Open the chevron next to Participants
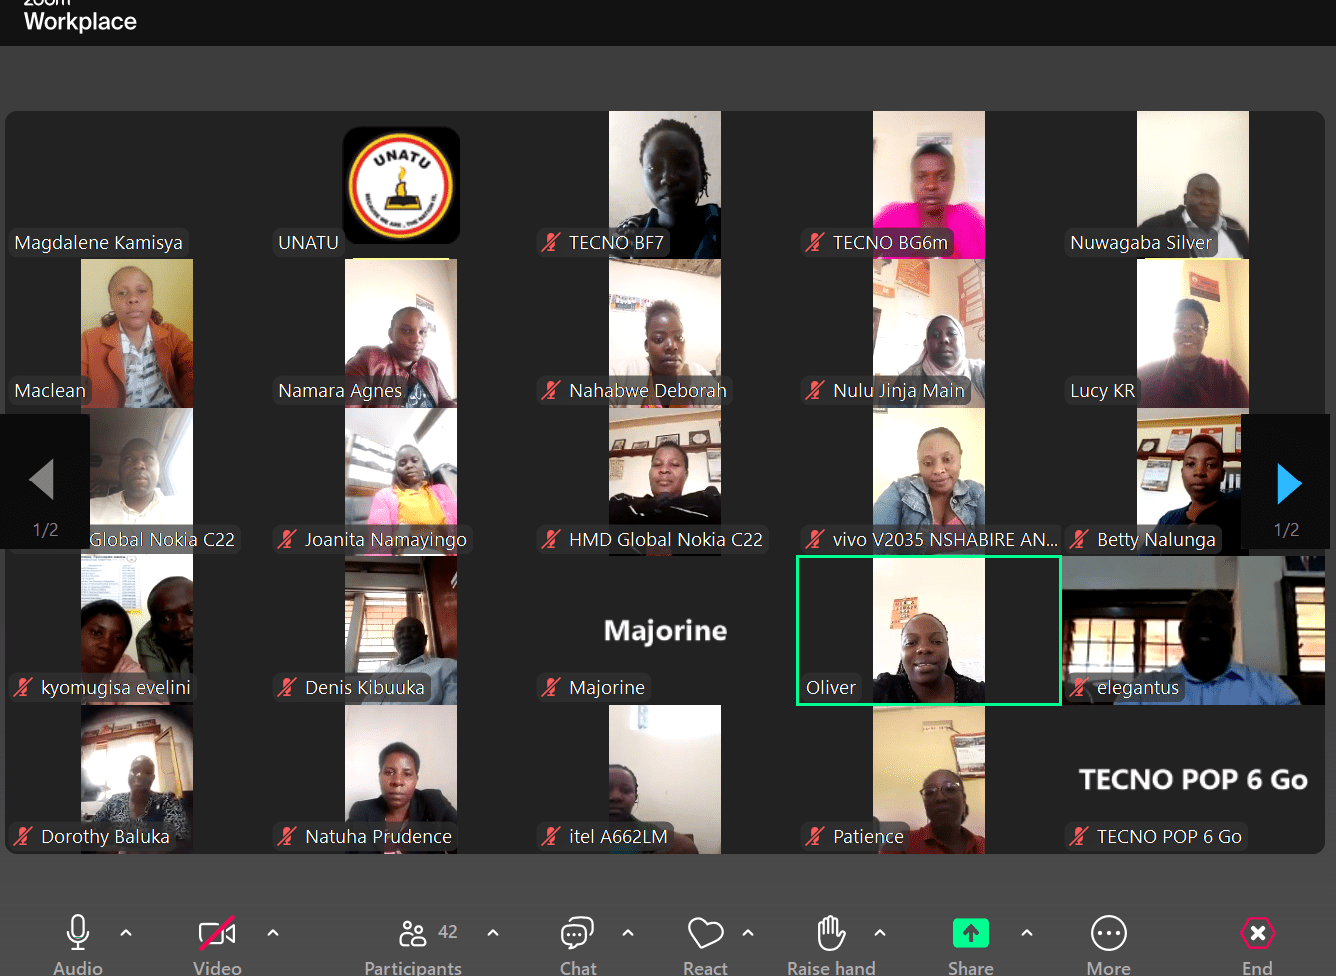The height and width of the screenshot is (976, 1336). coord(493,933)
